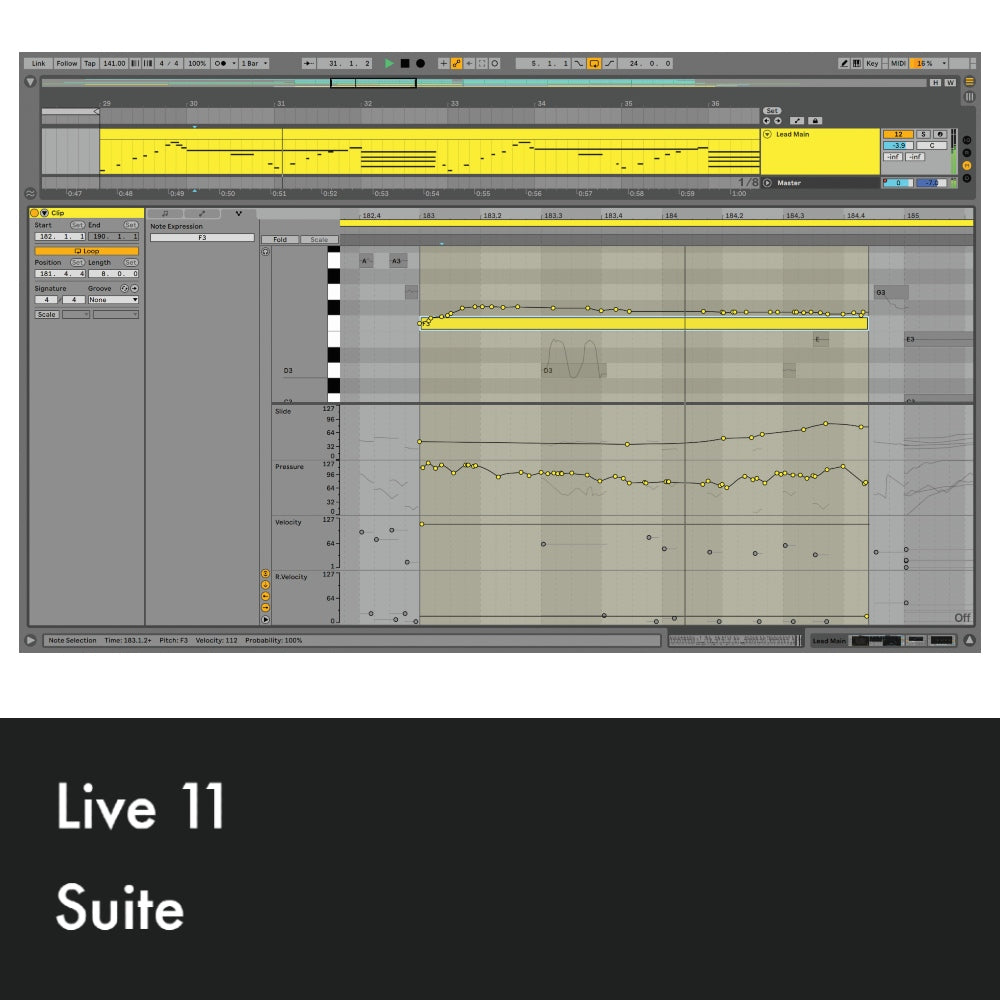Enable the Link toggle
1000x1000 pixels.
(38, 63)
